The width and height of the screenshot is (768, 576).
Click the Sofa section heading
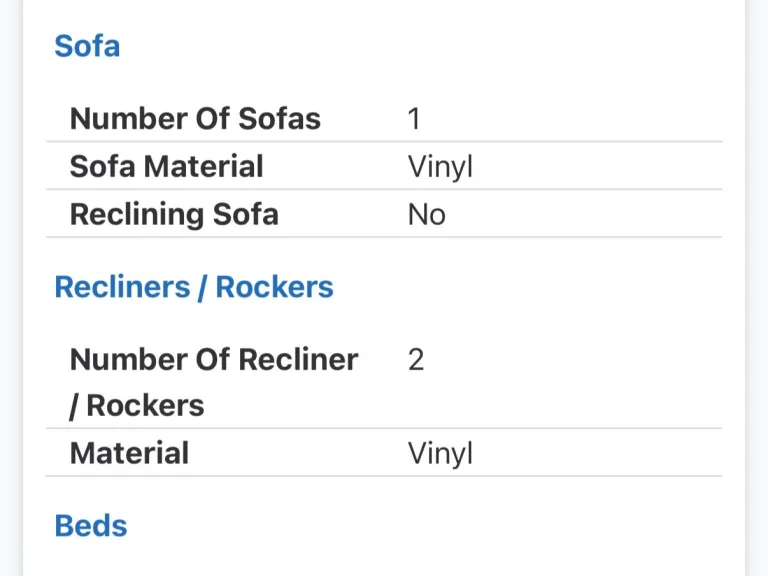(x=87, y=46)
